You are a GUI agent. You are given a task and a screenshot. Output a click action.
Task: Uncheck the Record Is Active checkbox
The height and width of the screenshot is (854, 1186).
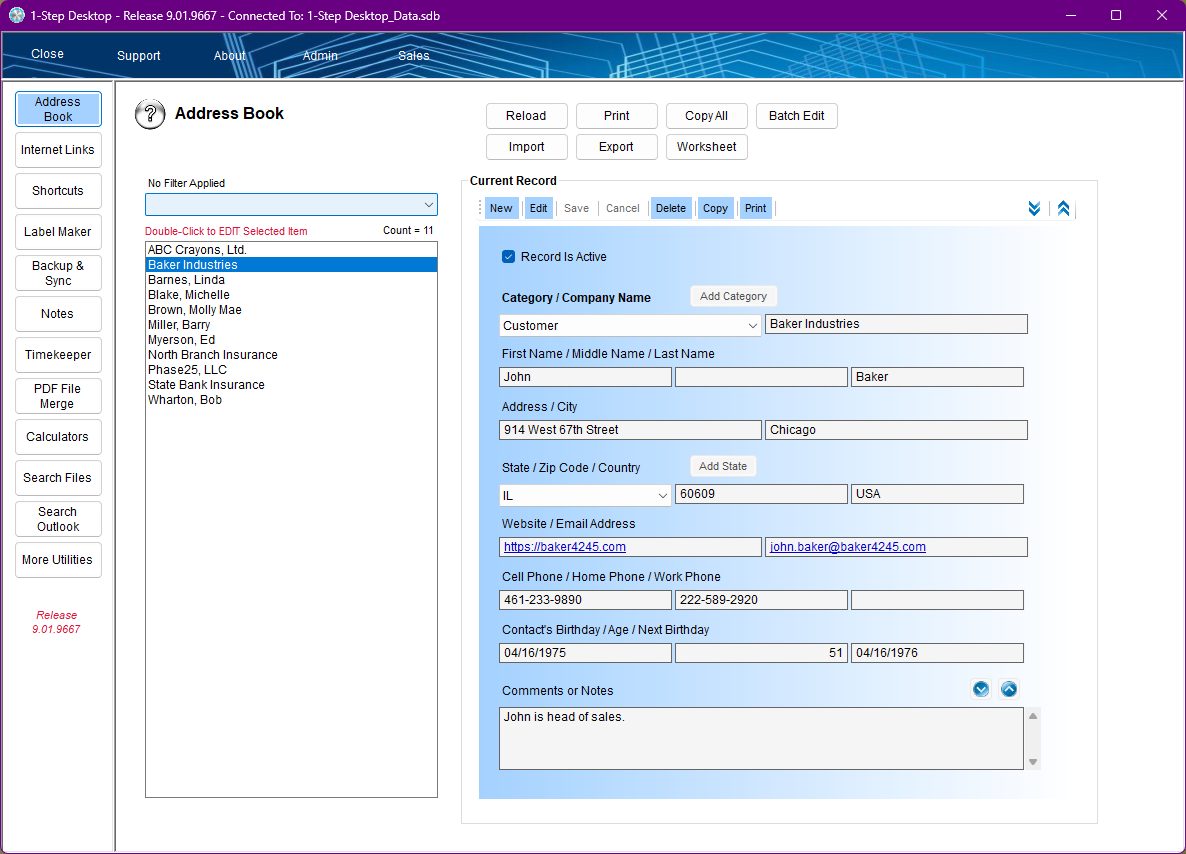coord(508,256)
